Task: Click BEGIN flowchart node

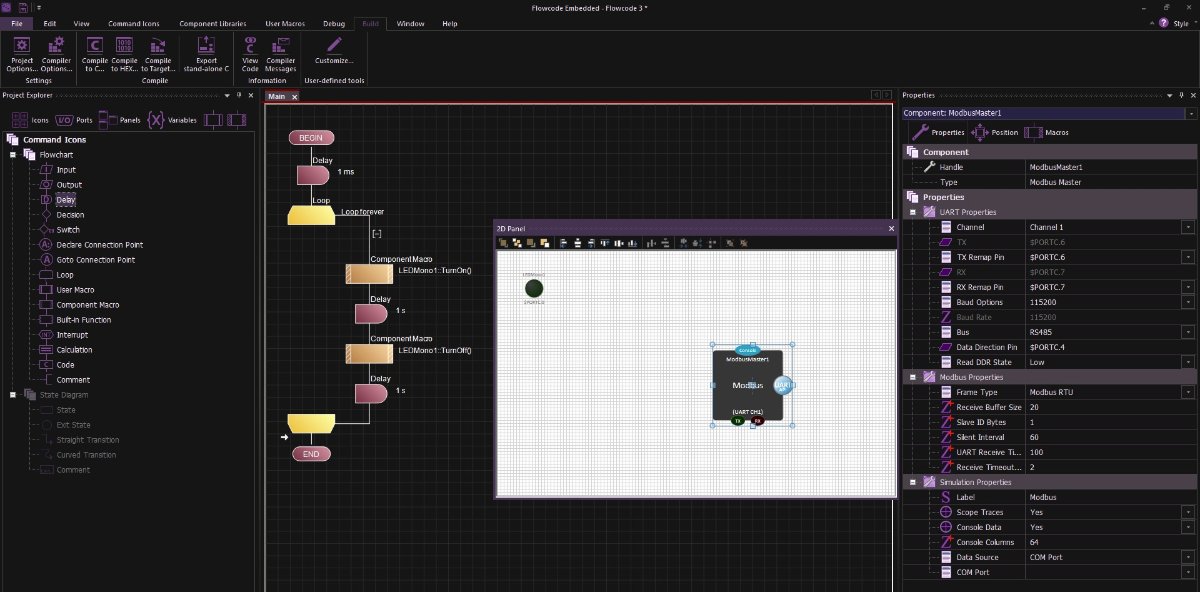Action: (x=311, y=138)
